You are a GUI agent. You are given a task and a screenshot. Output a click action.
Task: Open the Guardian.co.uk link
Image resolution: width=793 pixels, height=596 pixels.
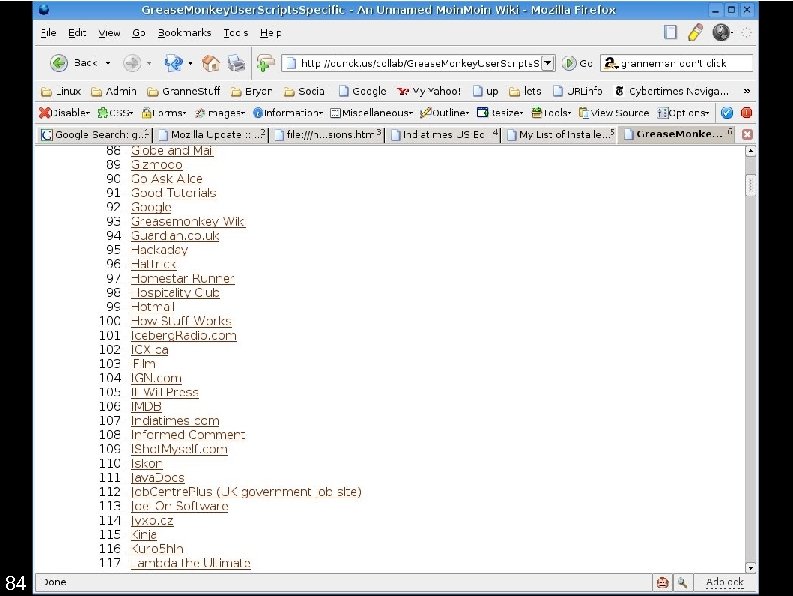click(175, 236)
